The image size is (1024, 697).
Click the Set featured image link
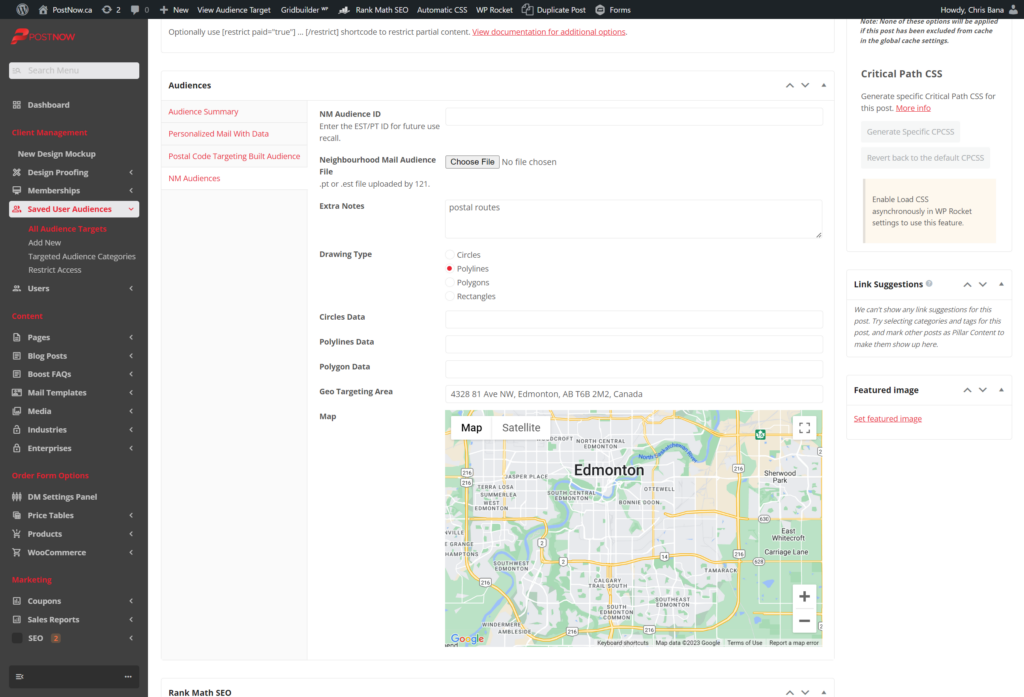887,419
